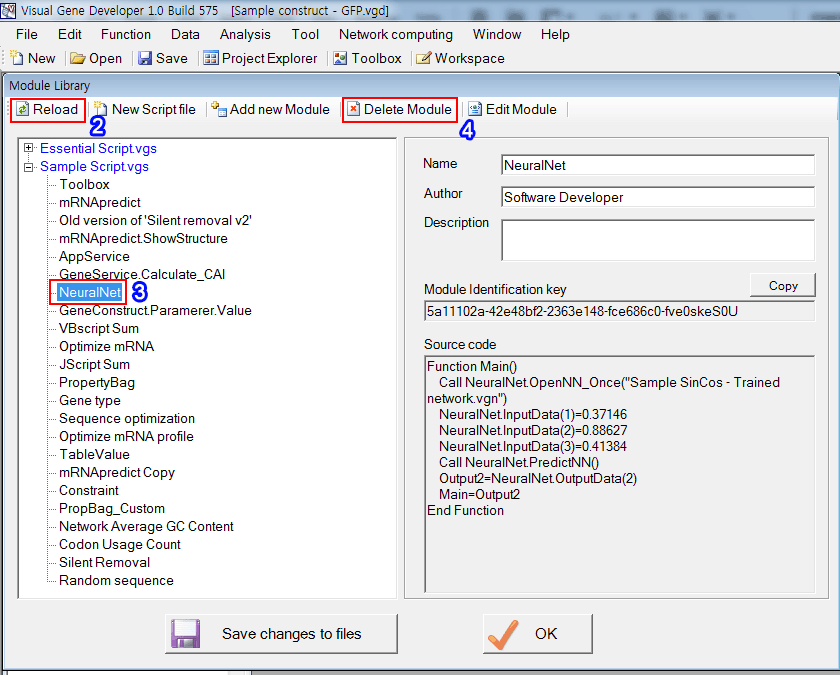The image size is (840, 675).
Task: Click the Save floppy disk icon
Action: tap(145, 58)
